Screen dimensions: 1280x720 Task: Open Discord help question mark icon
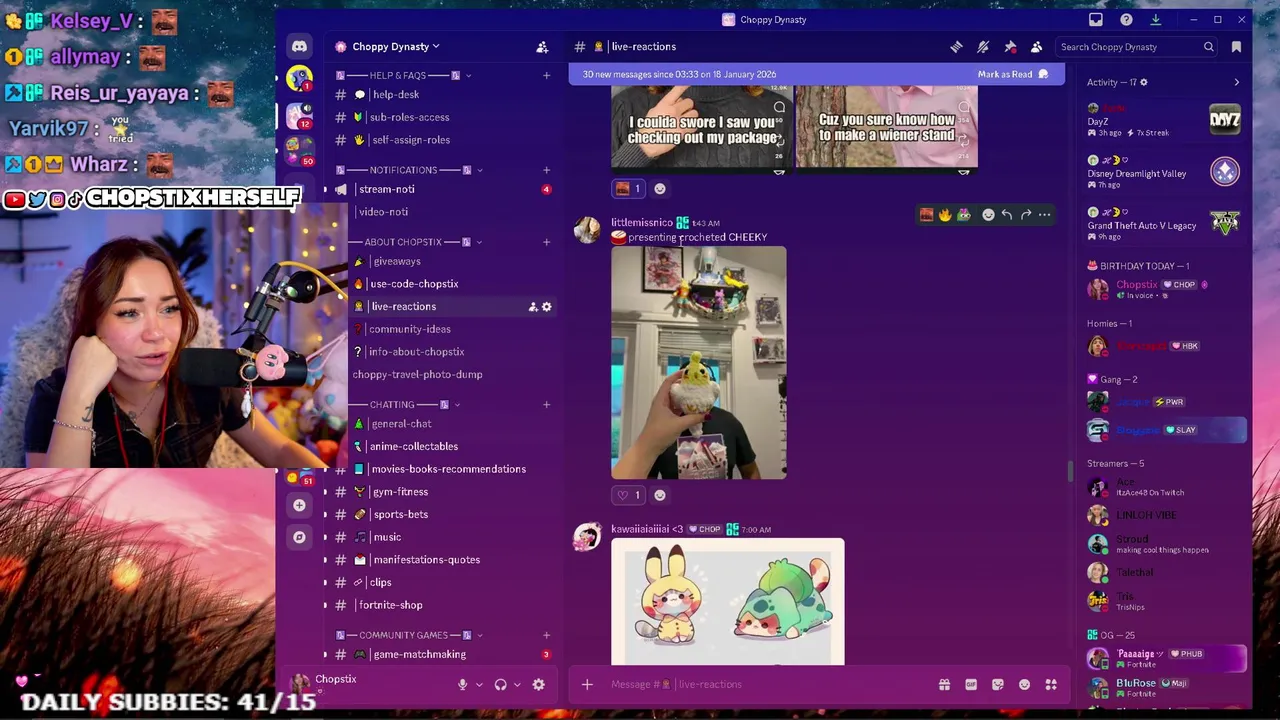1126,20
